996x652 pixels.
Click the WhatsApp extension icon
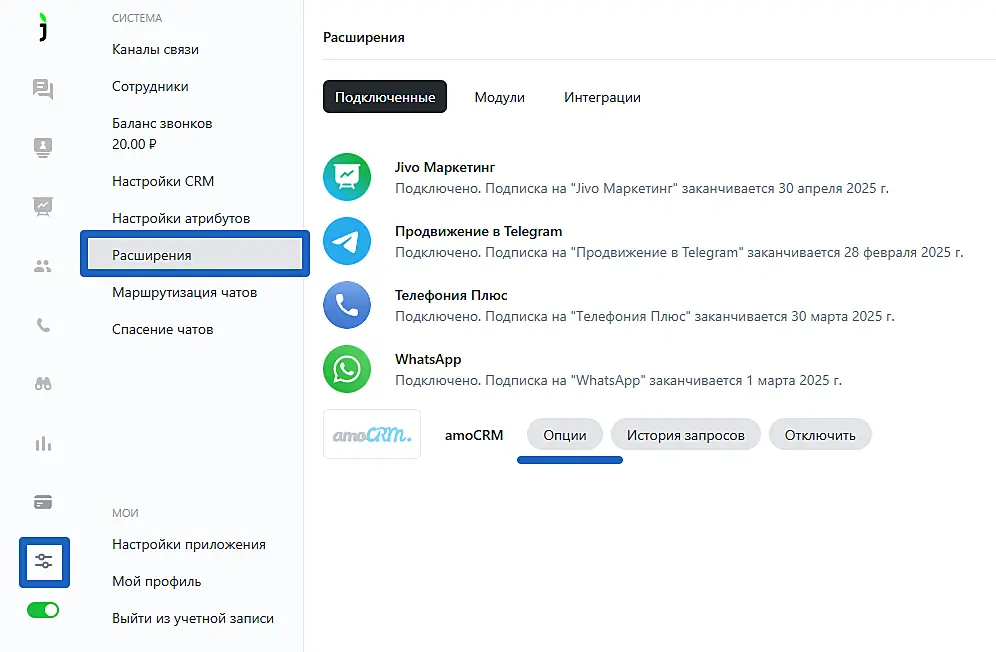pyautogui.click(x=347, y=369)
